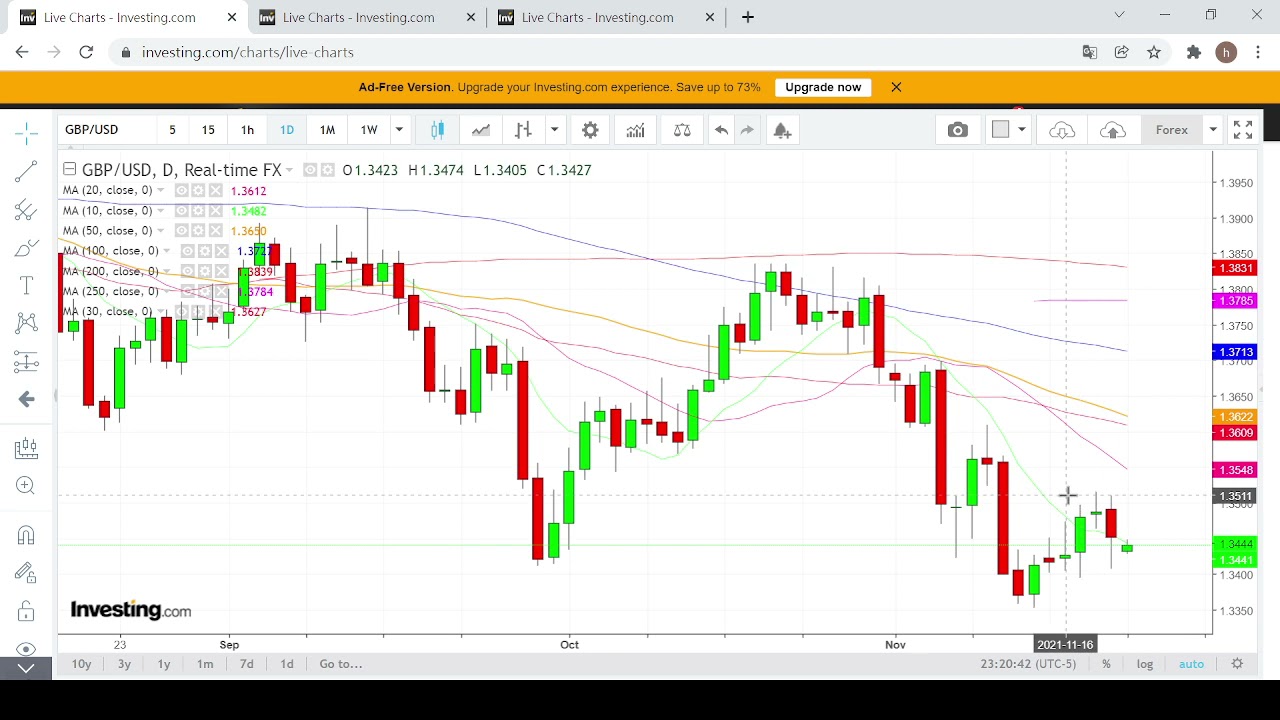Select the text annotation tool
This screenshot has height=720, width=1280.
26,286
